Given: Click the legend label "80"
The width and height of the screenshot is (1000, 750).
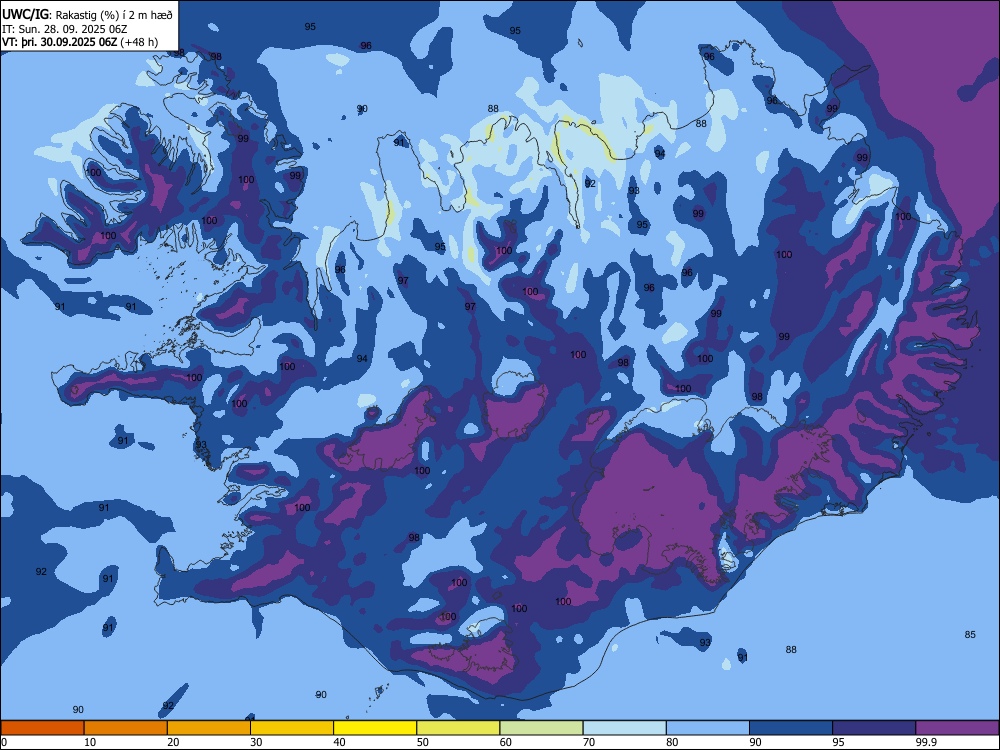Looking at the screenshot, I should click(x=672, y=742).
